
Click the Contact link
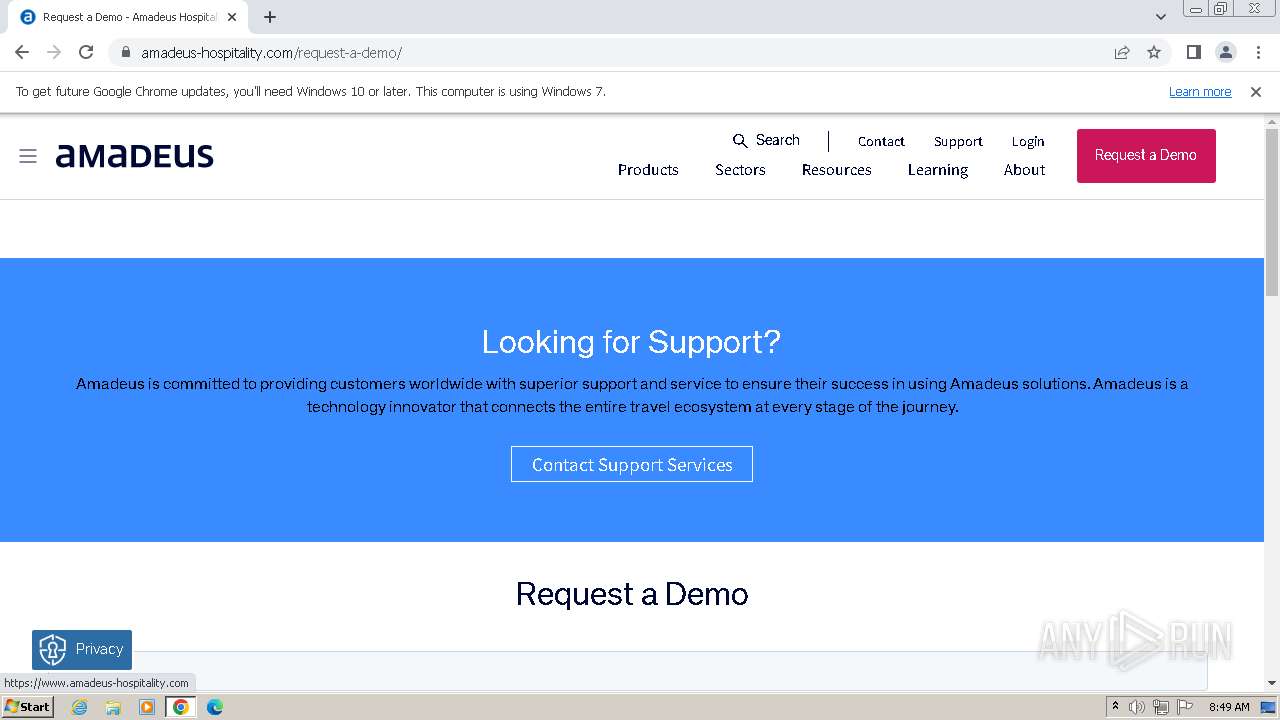(x=881, y=141)
